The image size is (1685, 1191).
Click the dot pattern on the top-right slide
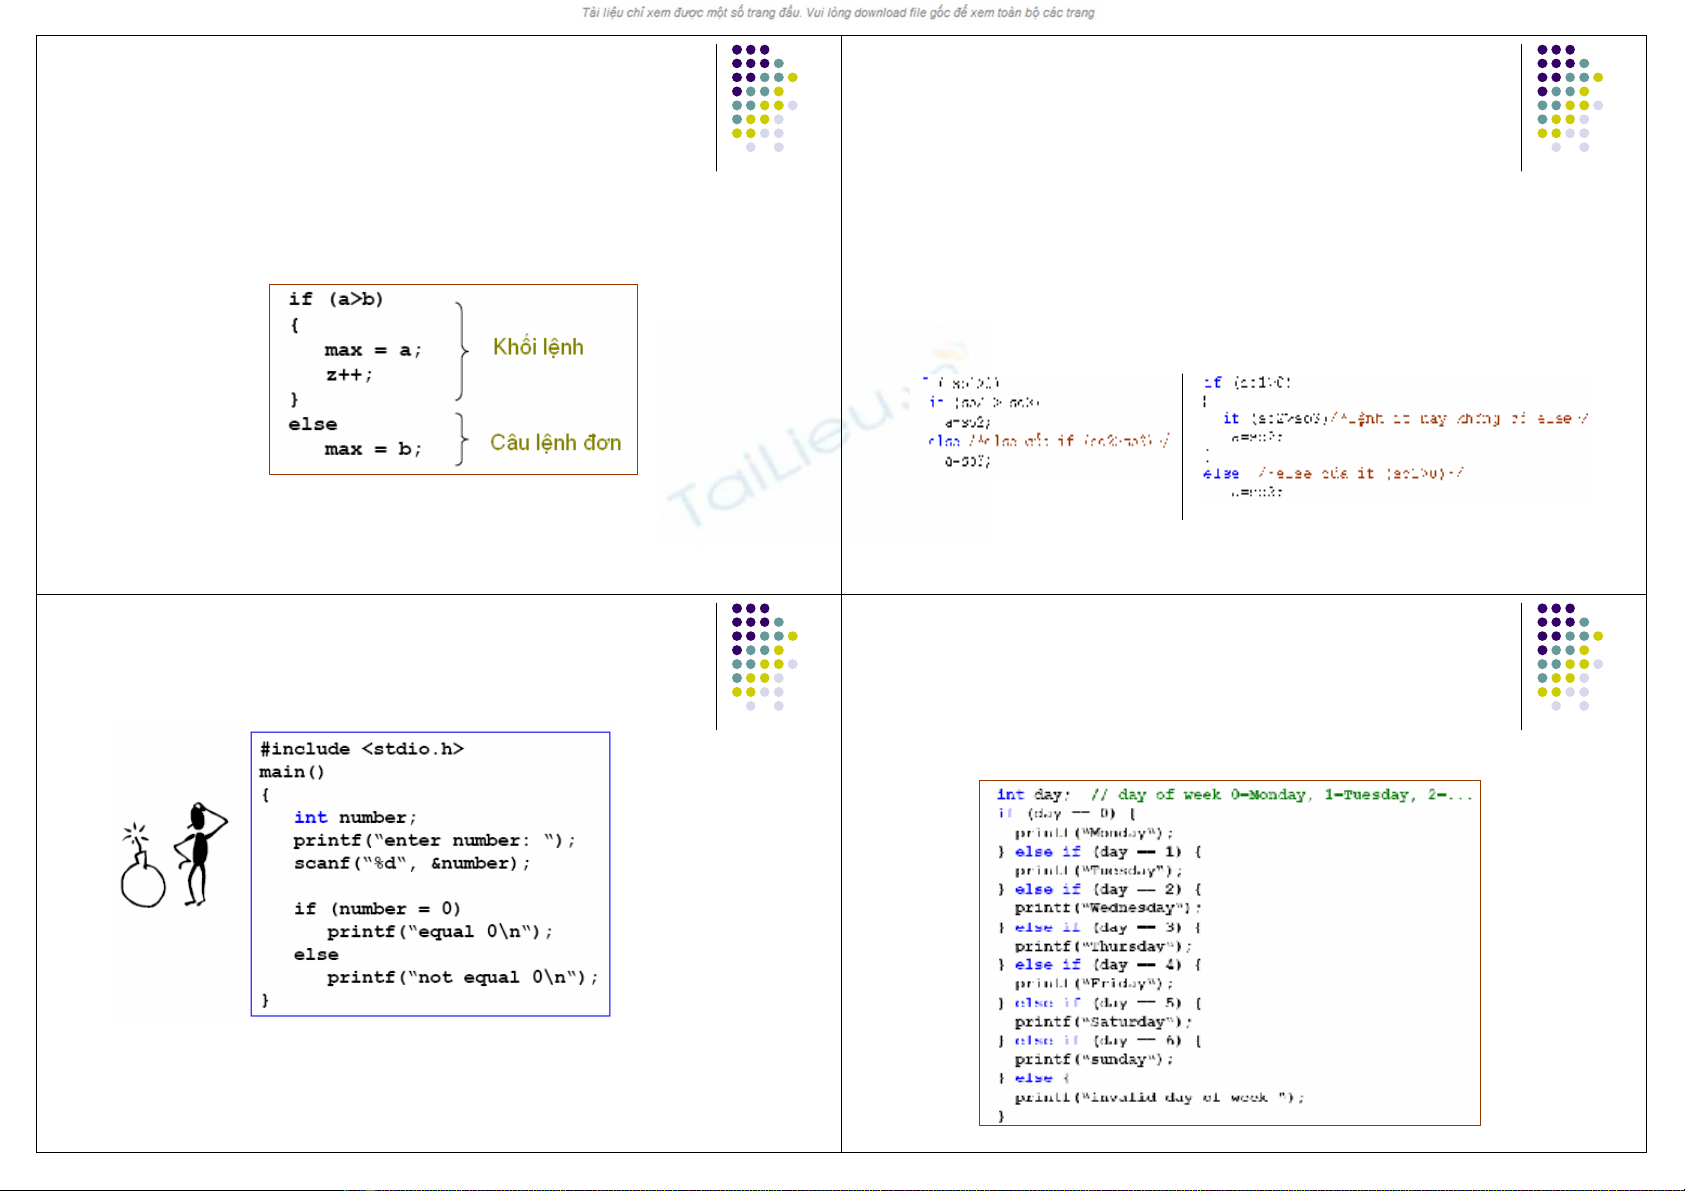pos(1568,98)
